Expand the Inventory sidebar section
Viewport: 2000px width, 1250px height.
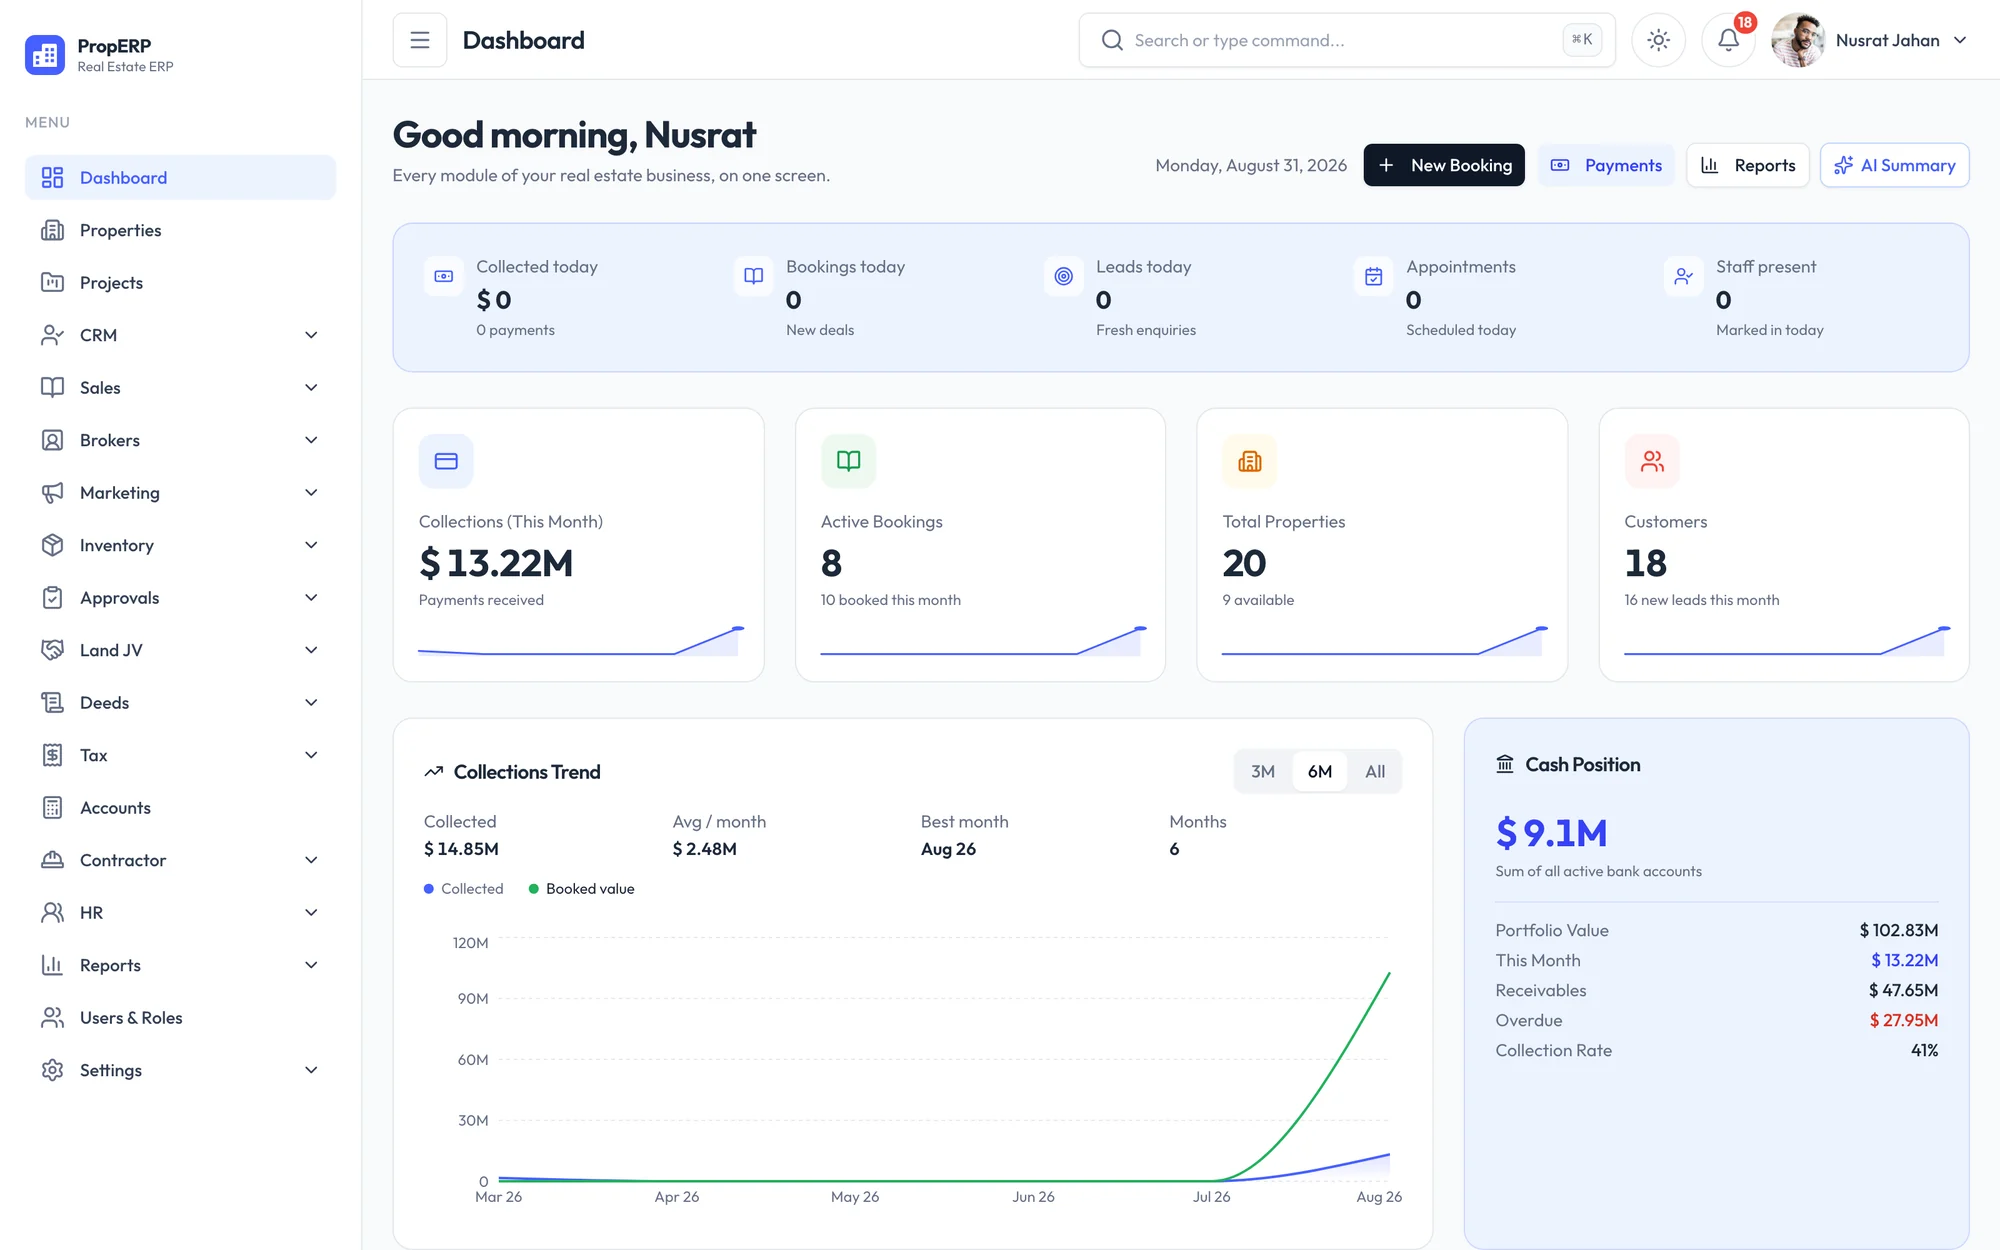click(x=181, y=545)
